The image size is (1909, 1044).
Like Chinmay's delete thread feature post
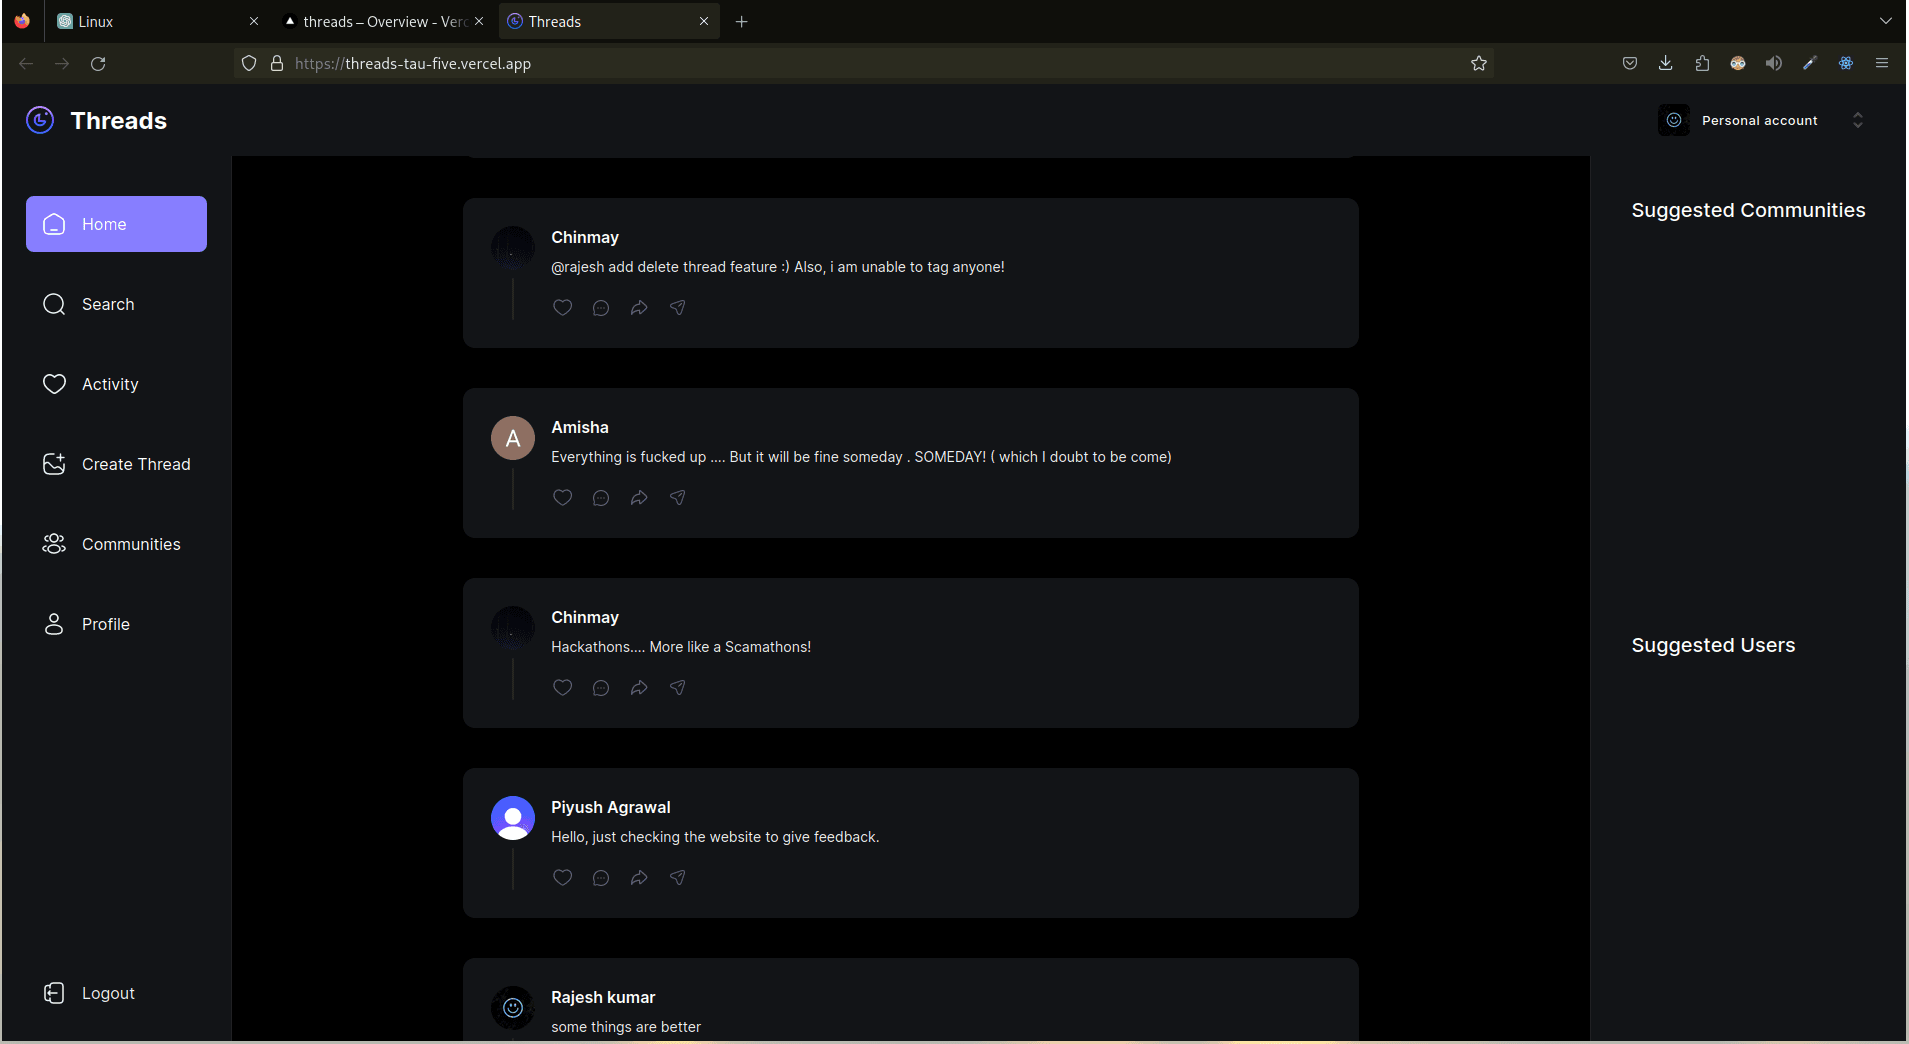pyautogui.click(x=563, y=308)
